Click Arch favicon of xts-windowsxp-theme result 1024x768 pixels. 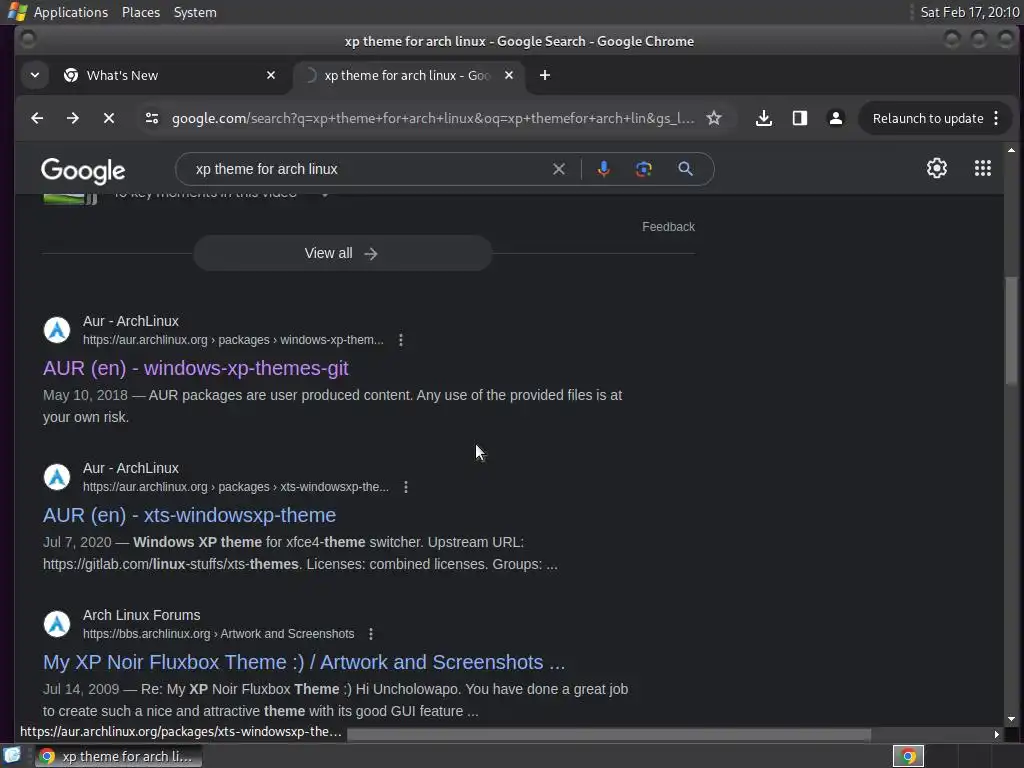(57, 477)
